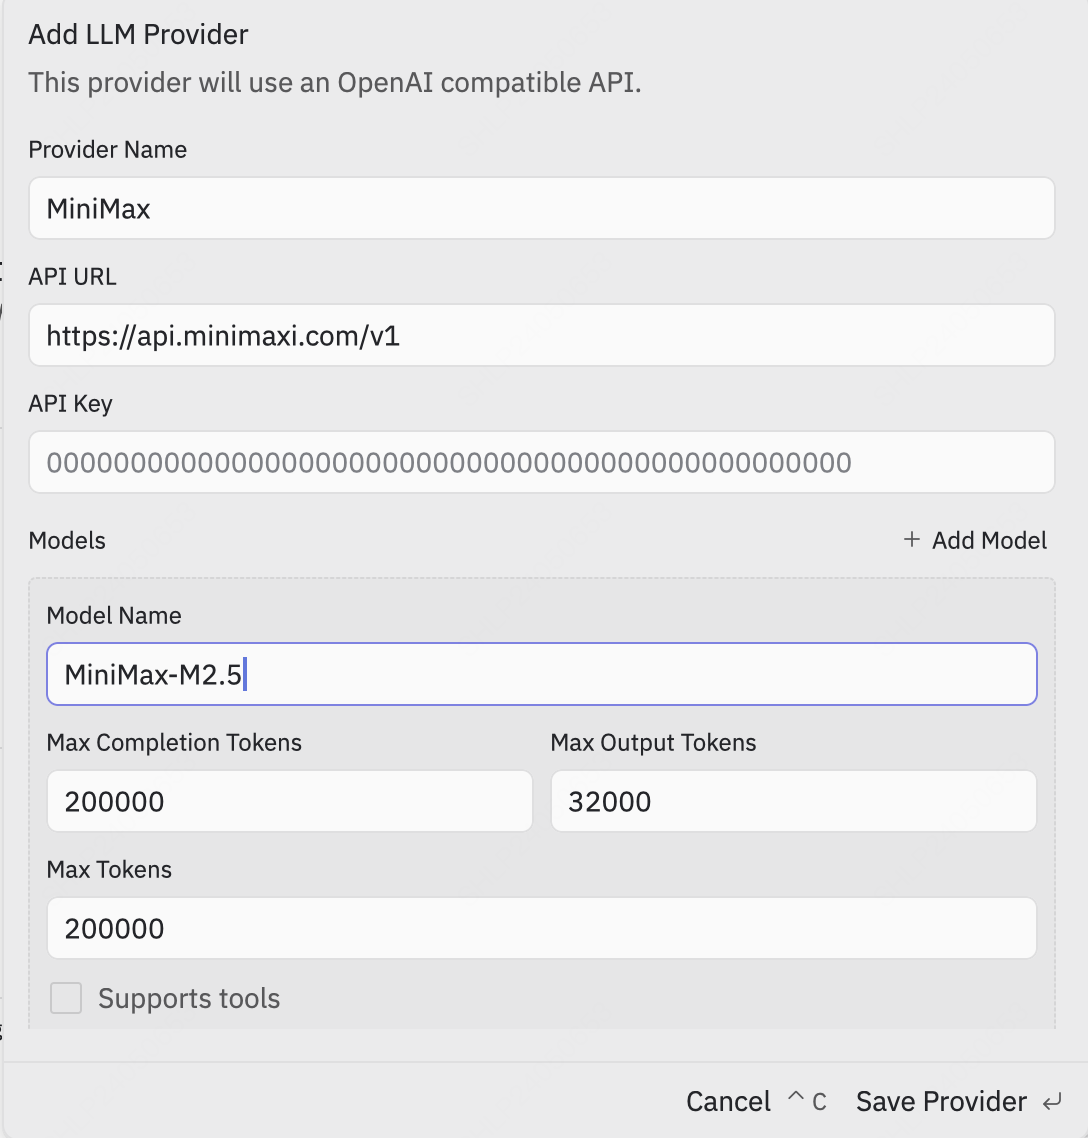Click the OpenAI compatible API description text
Image resolution: width=1088 pixels, height=1138 pixels.
[334, 82]
